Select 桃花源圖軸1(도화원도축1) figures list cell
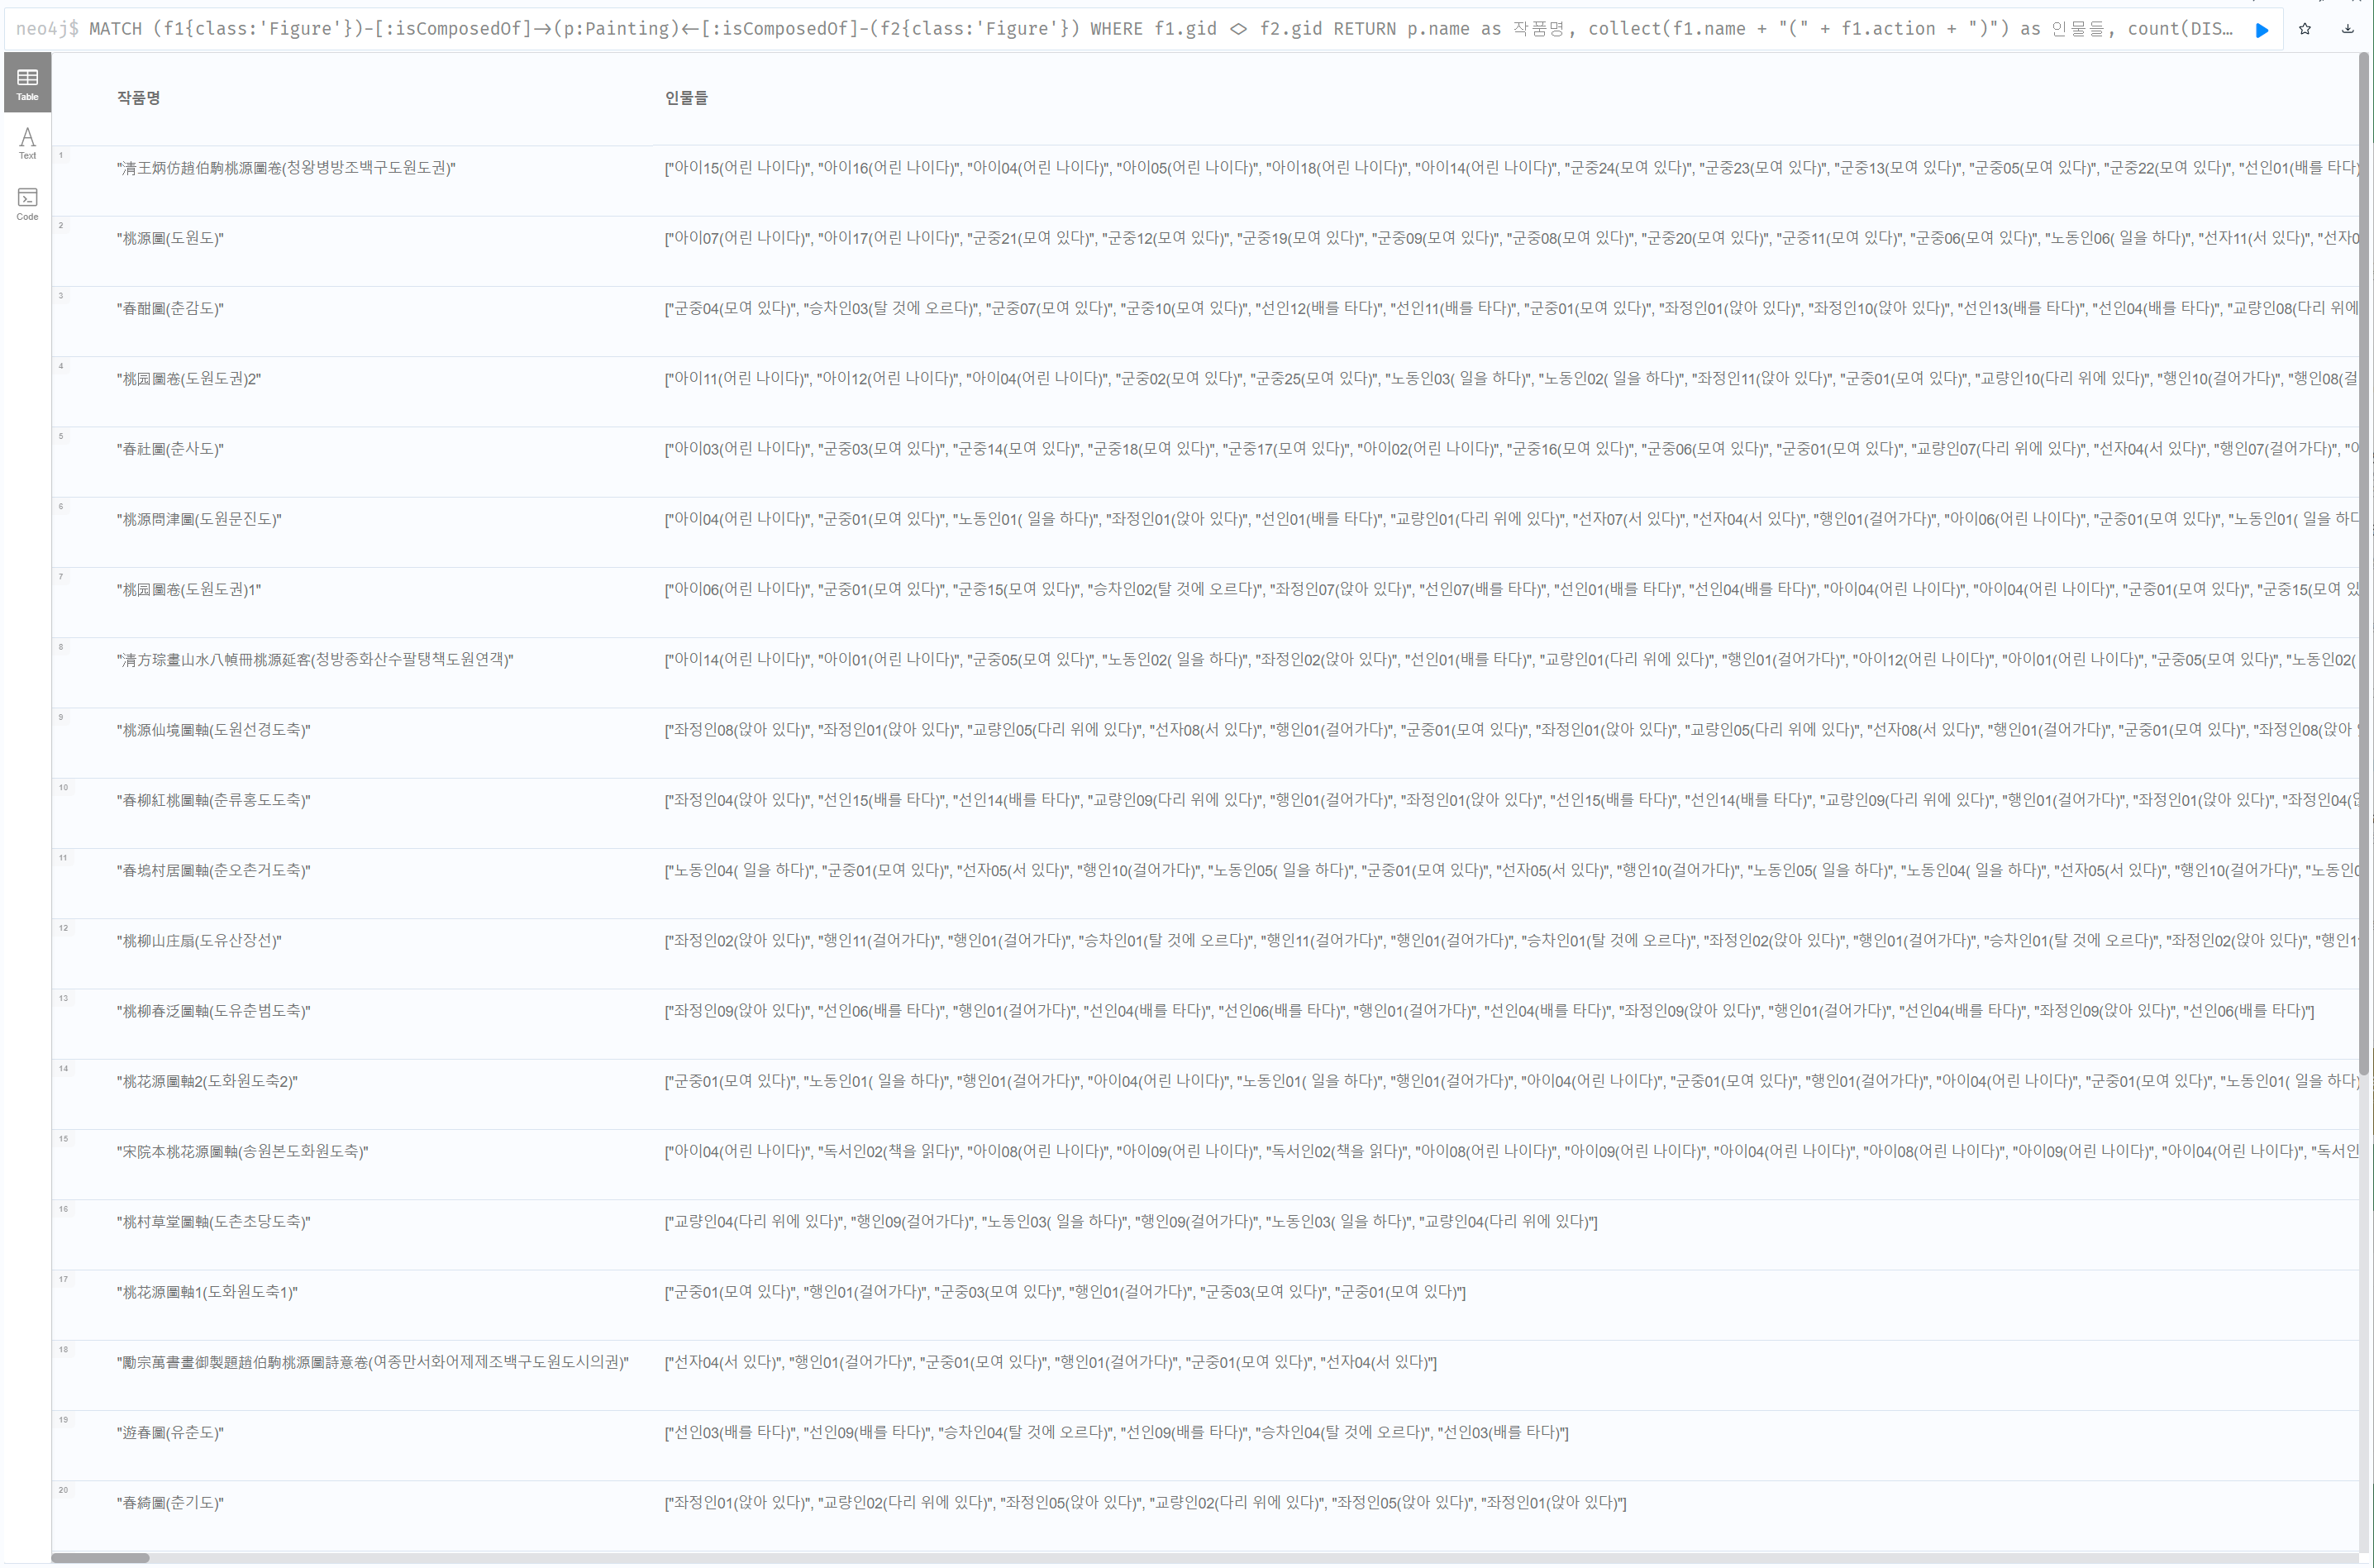 1065,1293
